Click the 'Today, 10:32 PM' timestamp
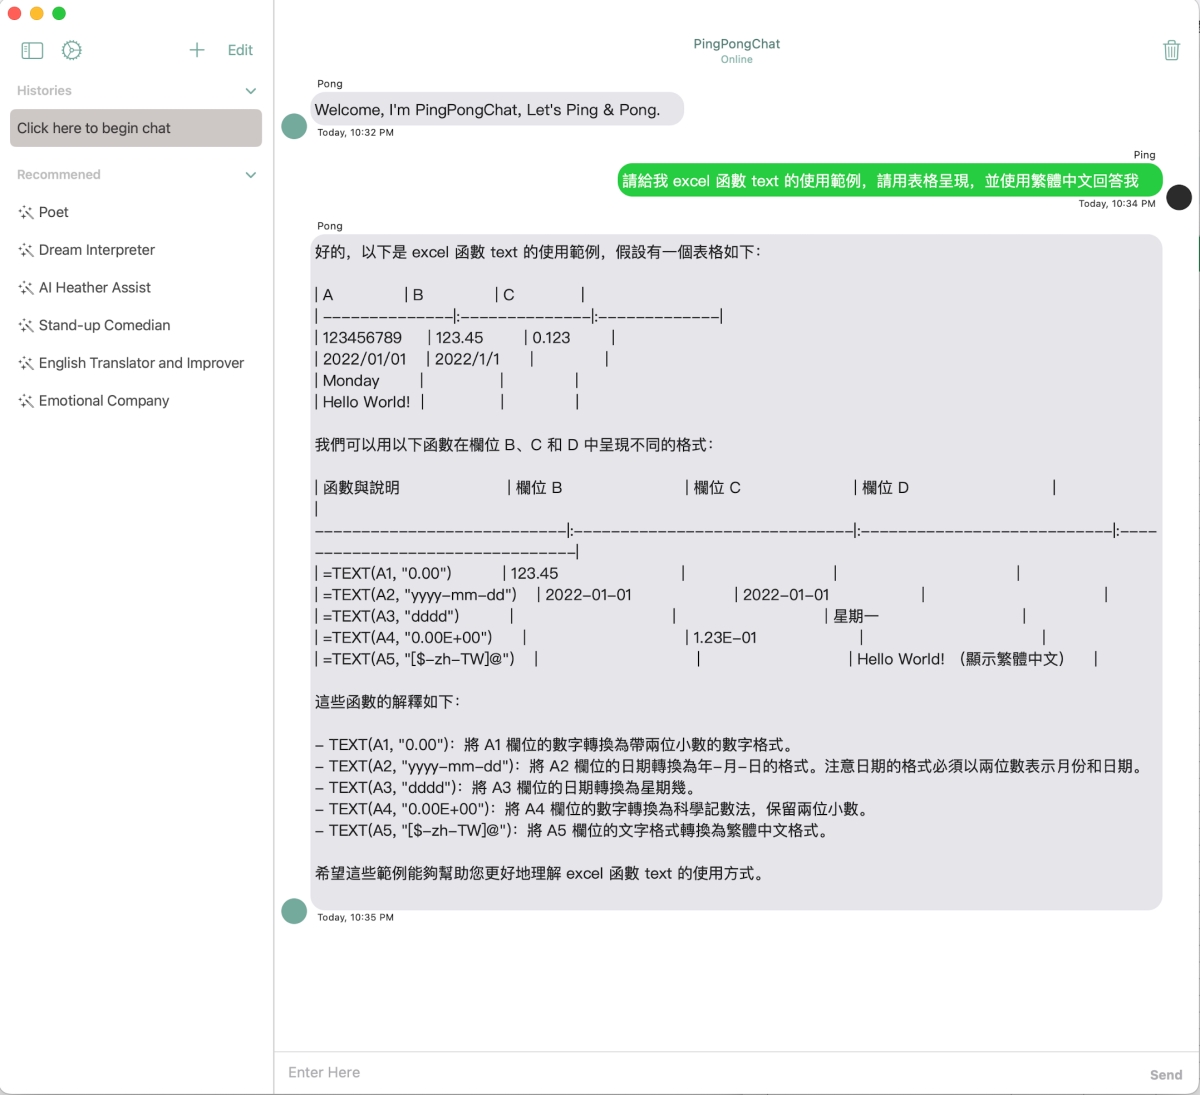Image resolution: width=1200 pixels, height=1095 pixels. (x=356, y=133)
